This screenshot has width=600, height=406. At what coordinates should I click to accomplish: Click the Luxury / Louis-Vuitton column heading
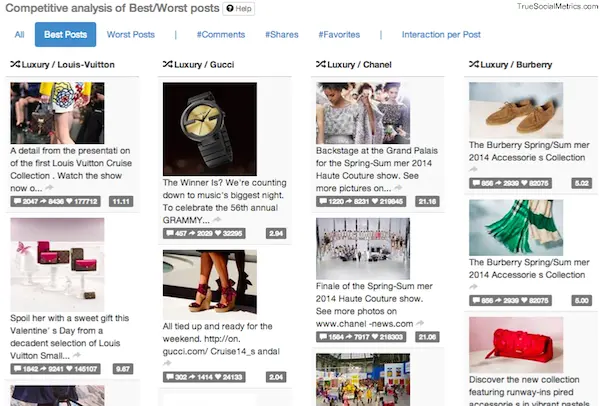click(x=68, y=64)
